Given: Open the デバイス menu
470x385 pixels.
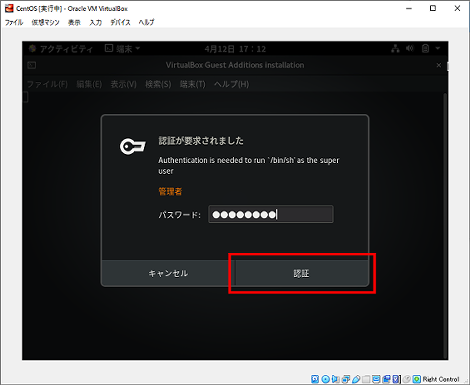Looking at the screenshot, I should click(120, 22).
